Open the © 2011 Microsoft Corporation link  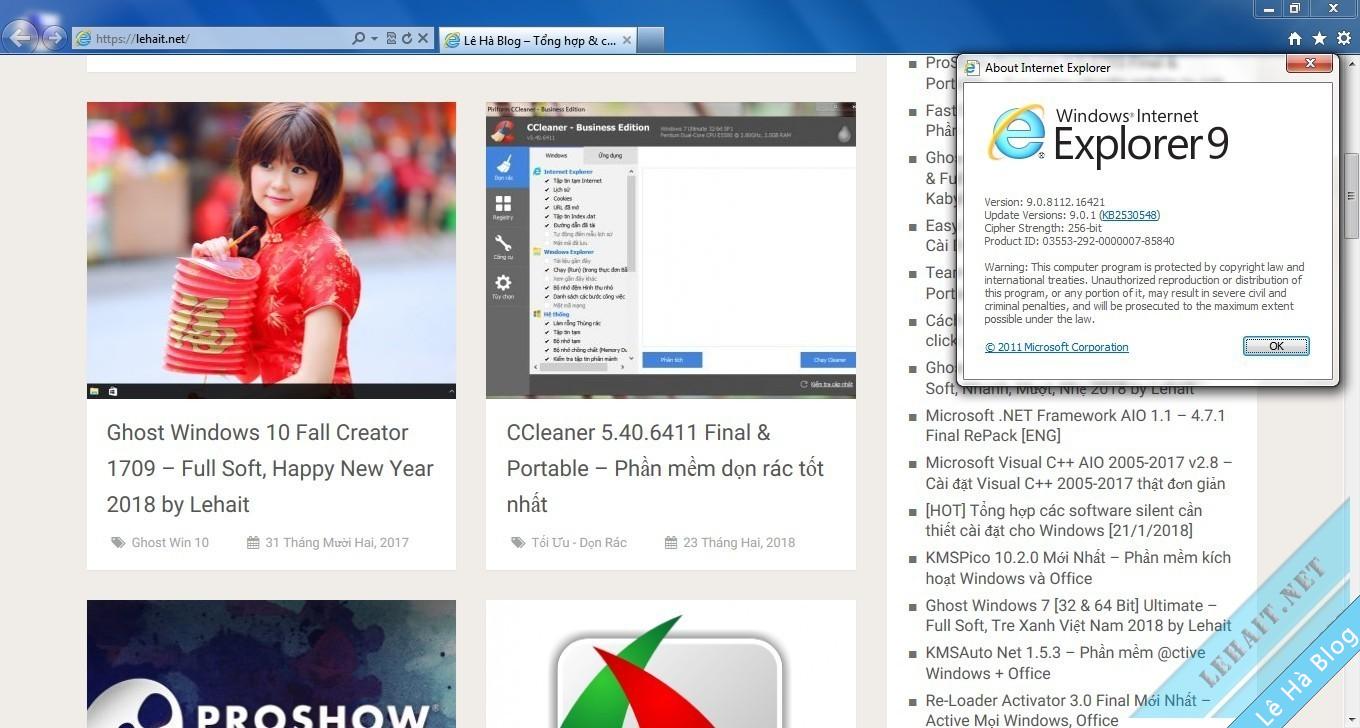point(1056,347)
